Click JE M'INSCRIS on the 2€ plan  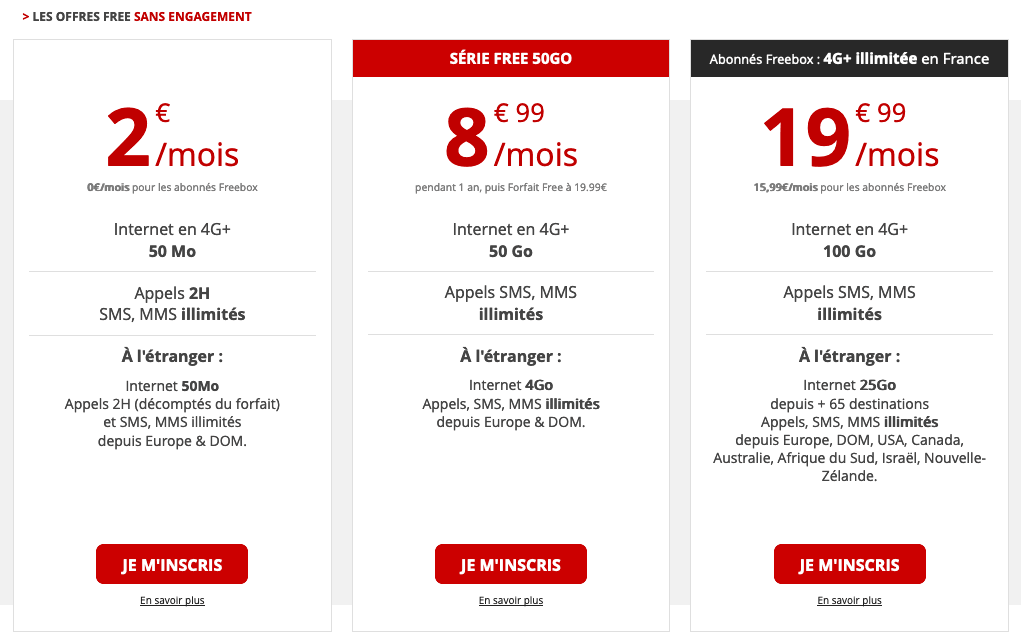(171, 563)
